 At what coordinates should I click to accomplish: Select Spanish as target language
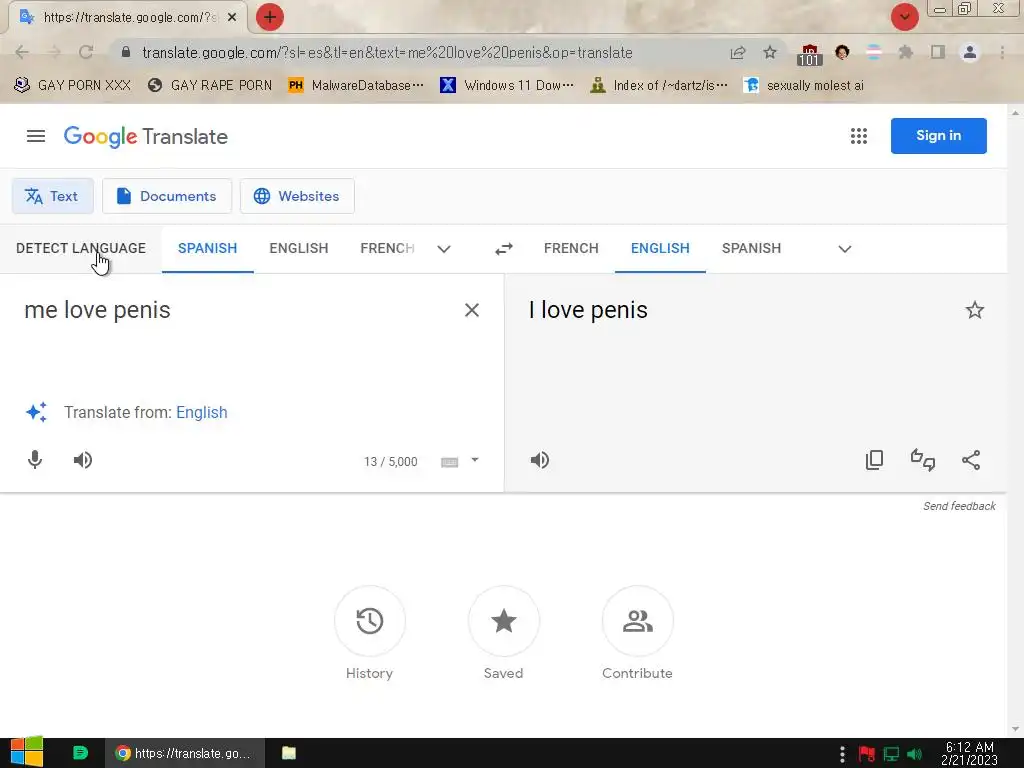(x=752, y=248)
